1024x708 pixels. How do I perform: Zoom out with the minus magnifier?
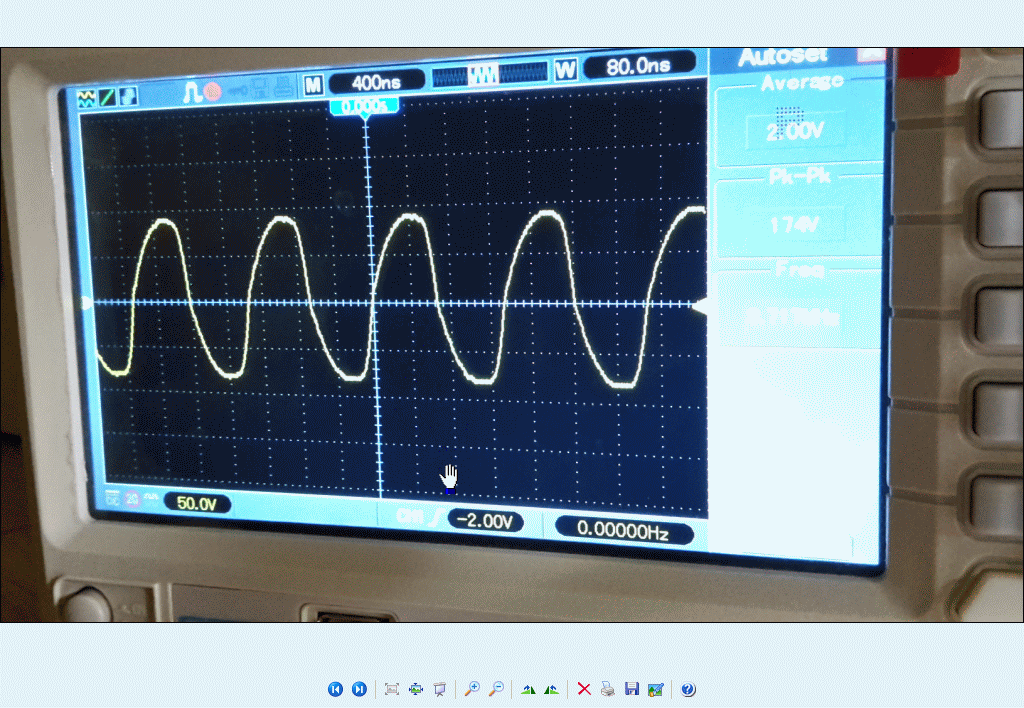point(496,689)
